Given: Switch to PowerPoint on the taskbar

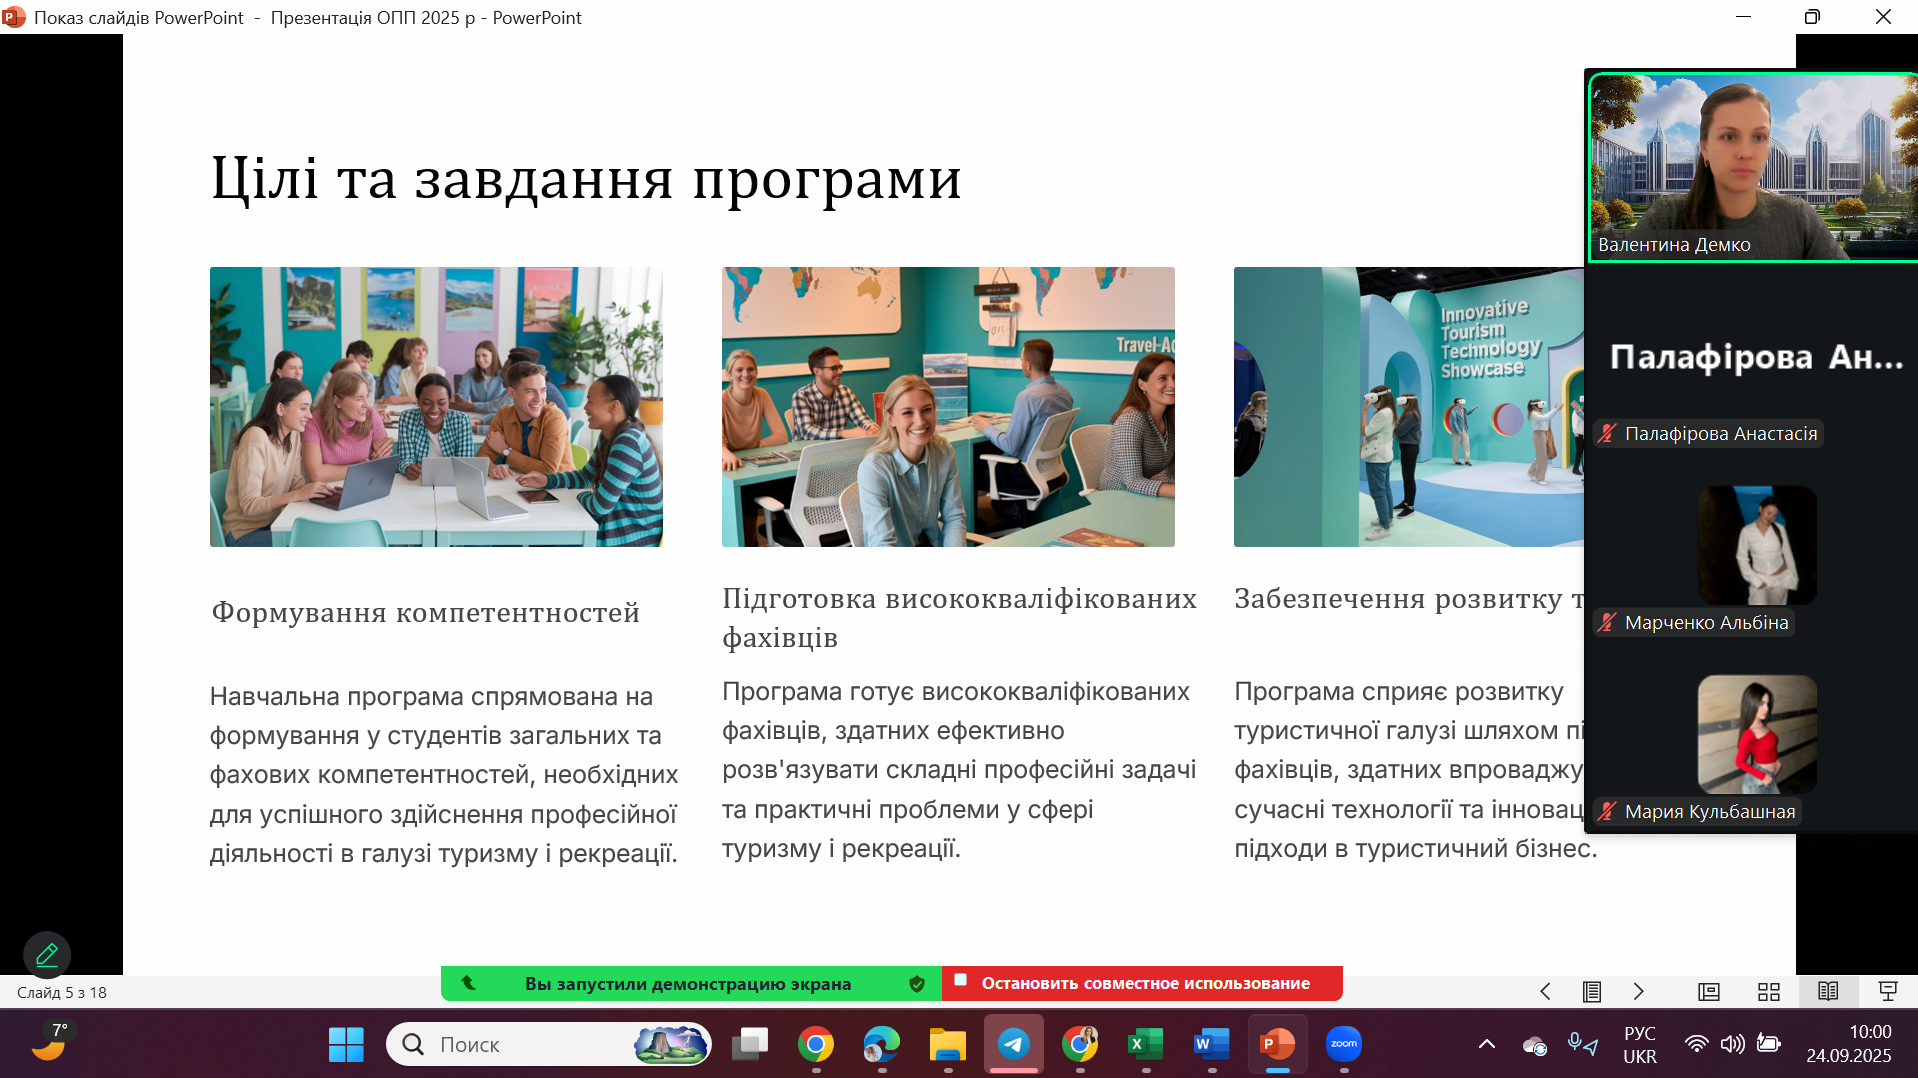Looking at the screenshot, I should (x=1278, y=1045).
